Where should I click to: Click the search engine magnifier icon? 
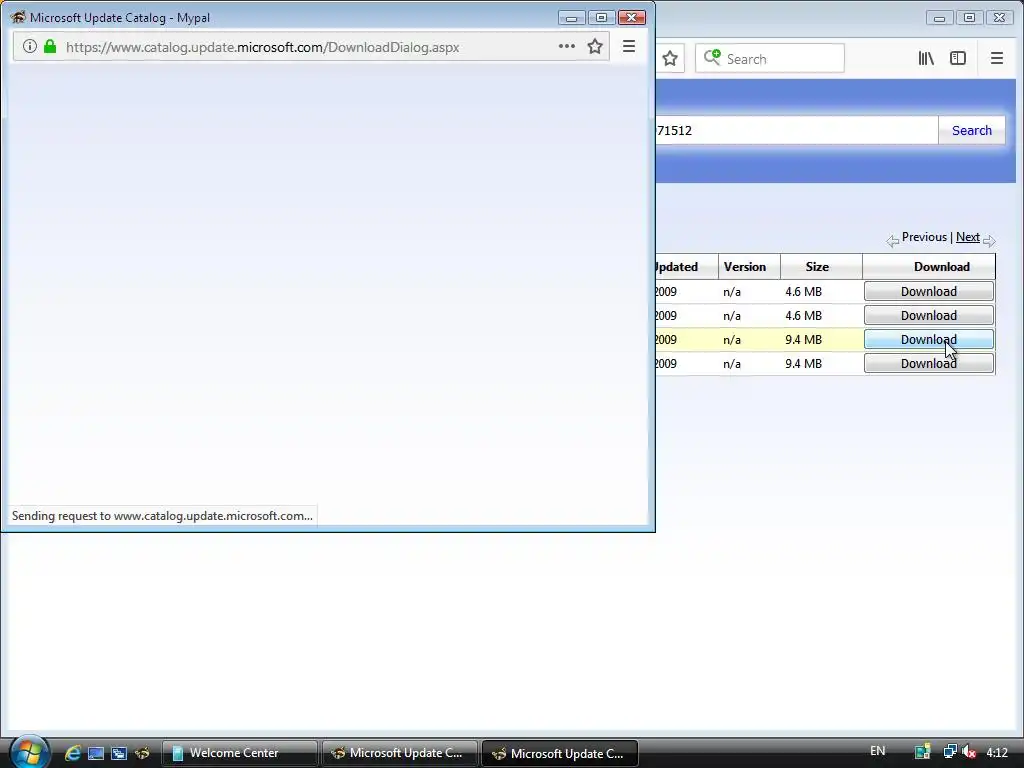click(x=712, y=58)
